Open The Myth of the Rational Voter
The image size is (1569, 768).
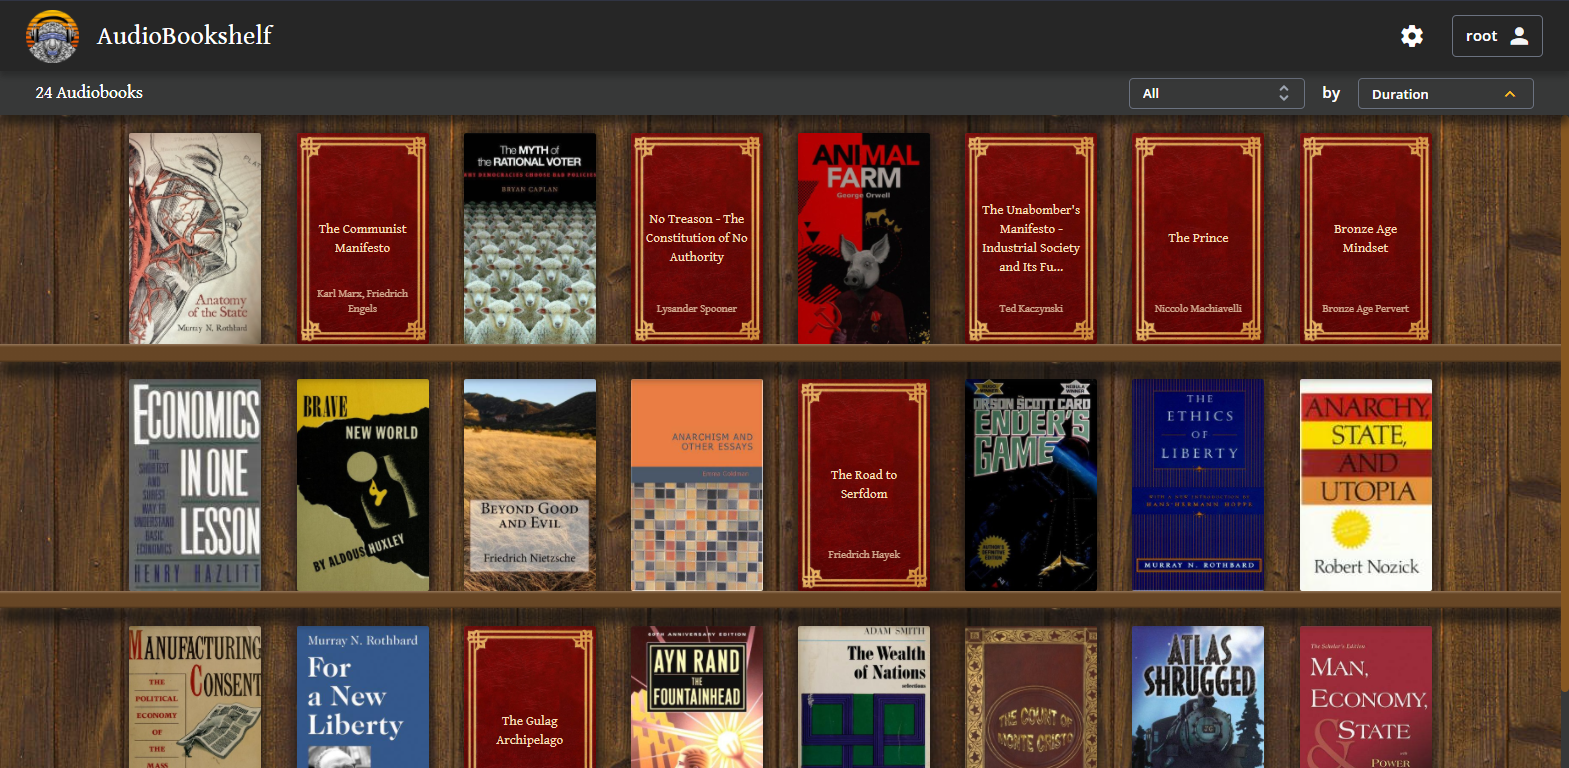coord(530,239)
